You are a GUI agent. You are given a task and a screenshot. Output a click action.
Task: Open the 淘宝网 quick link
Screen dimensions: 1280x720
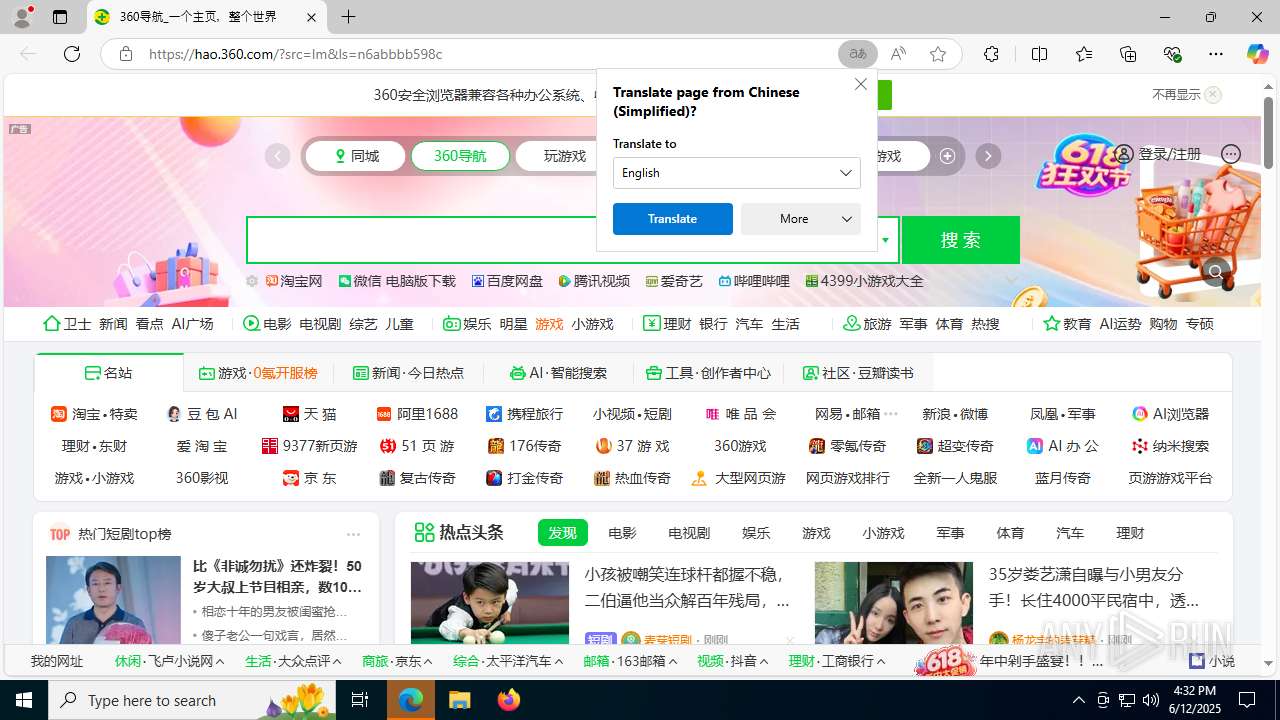pos(294,282)
